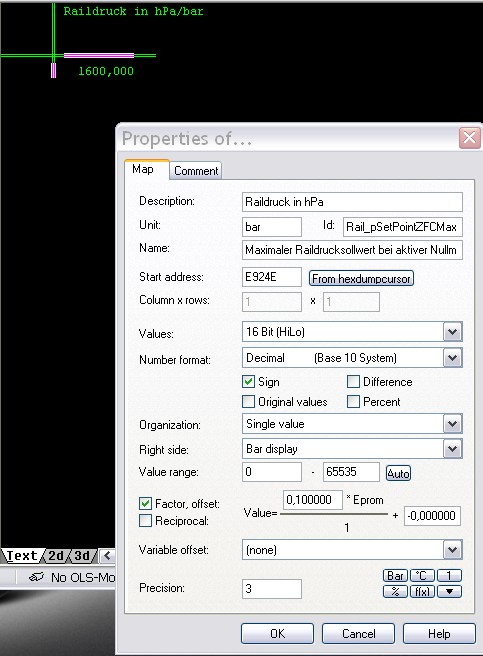Toggle the Sign checkbox
The image size is (483, 656).
point(248,382)
